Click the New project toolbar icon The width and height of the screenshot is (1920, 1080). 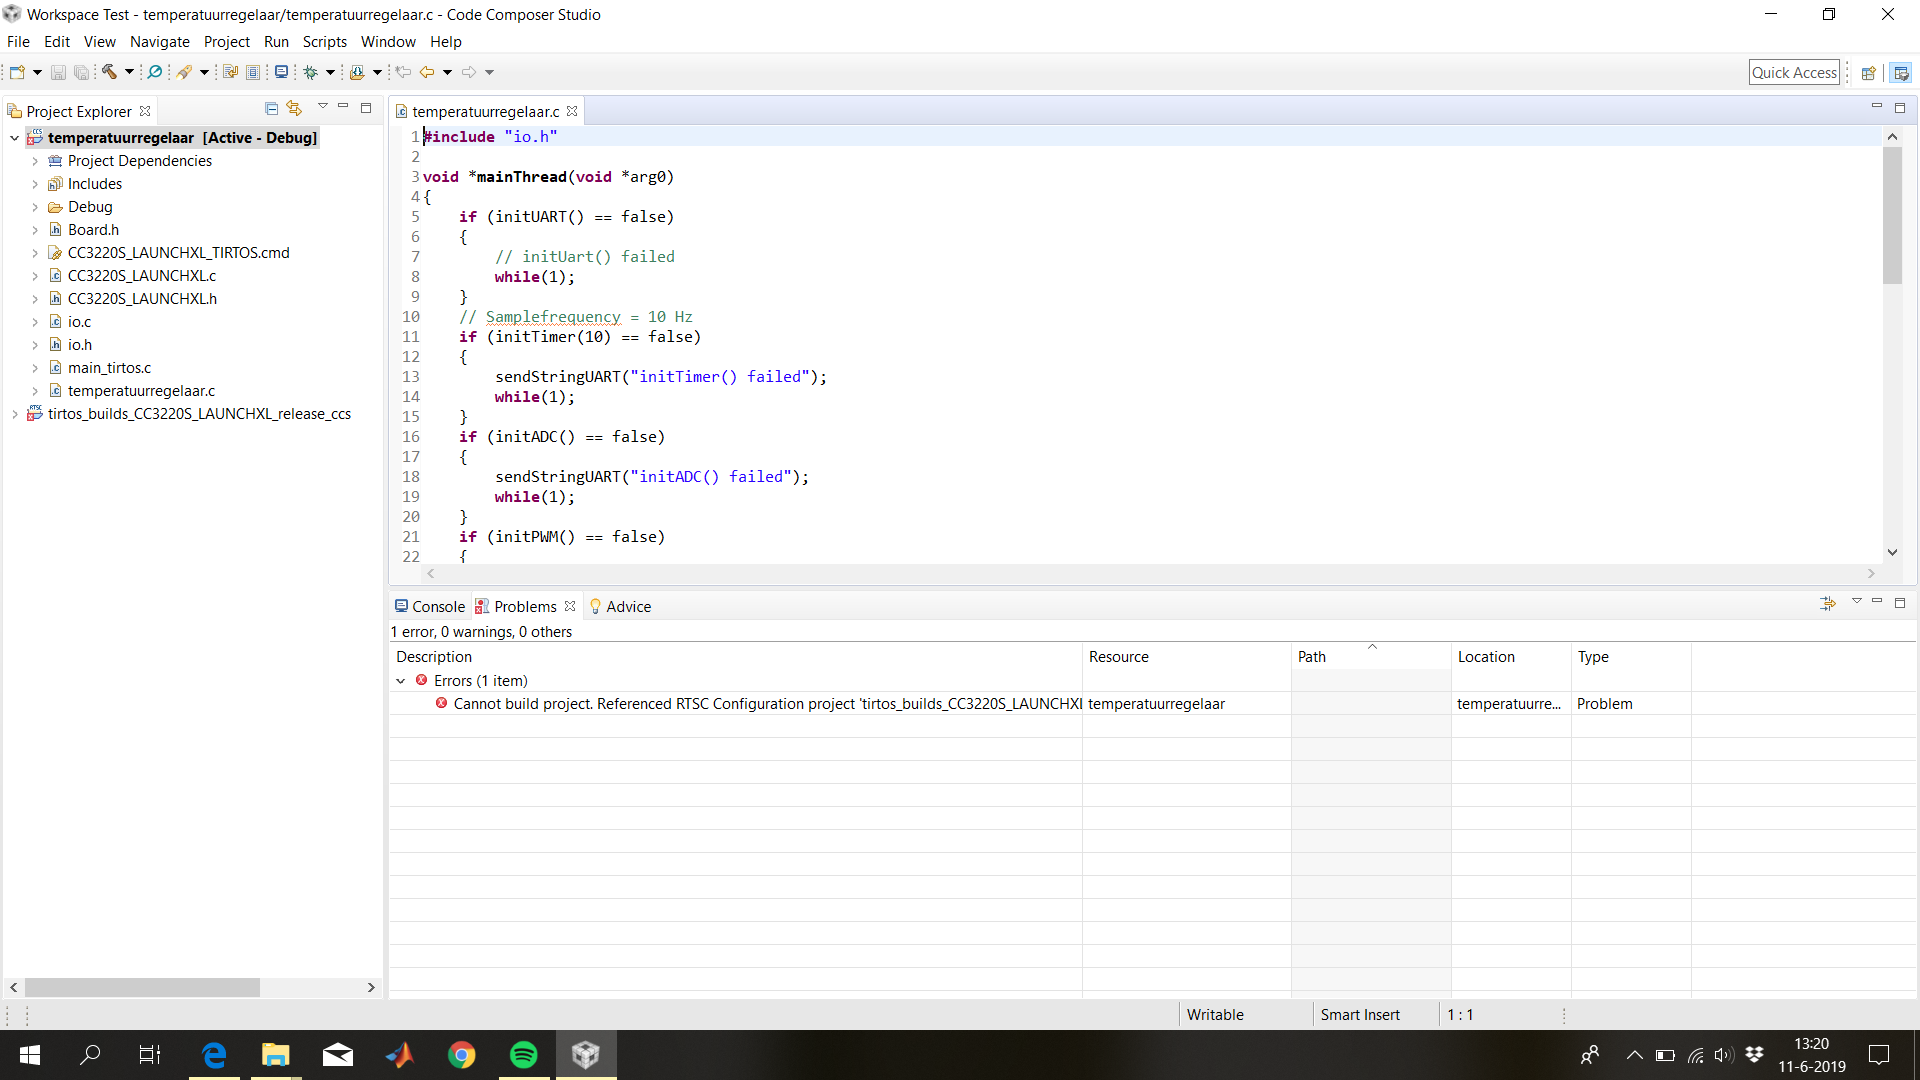(17, 72)
